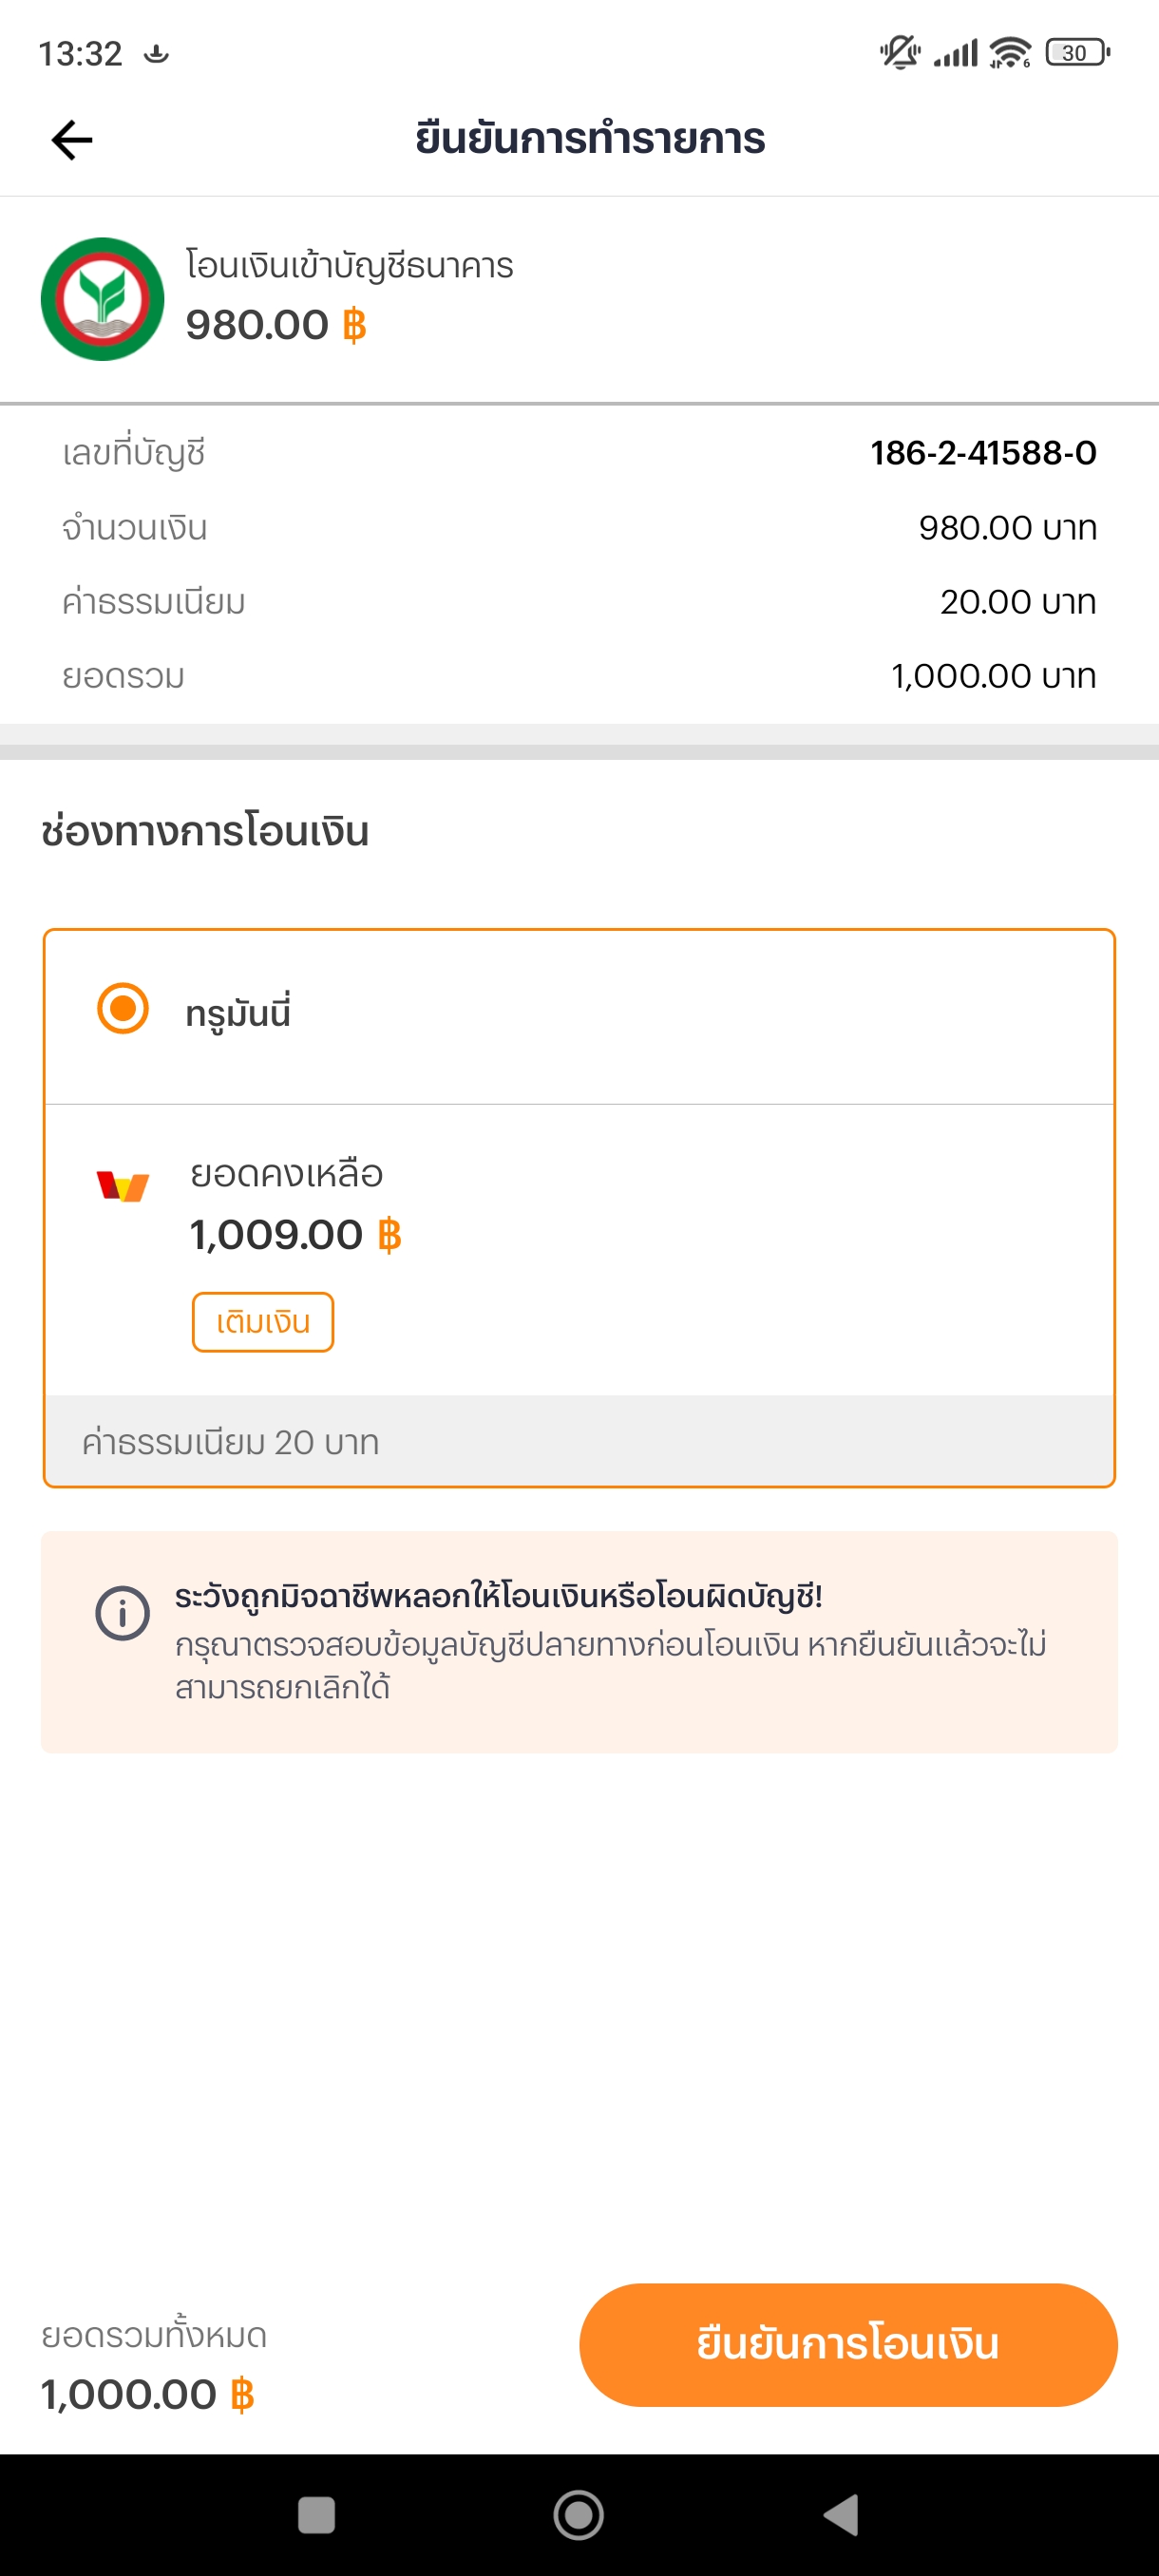
Task: Tap the muted notification bell icon
Action: click(900, 52)
